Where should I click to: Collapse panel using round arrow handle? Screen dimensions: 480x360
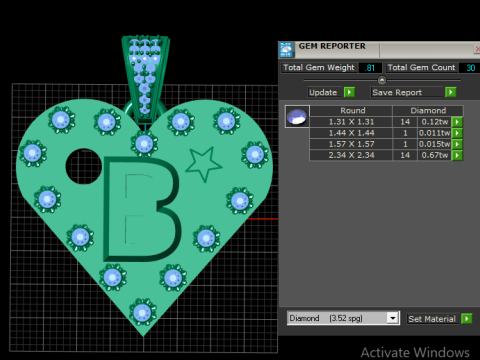coord(382,80)
